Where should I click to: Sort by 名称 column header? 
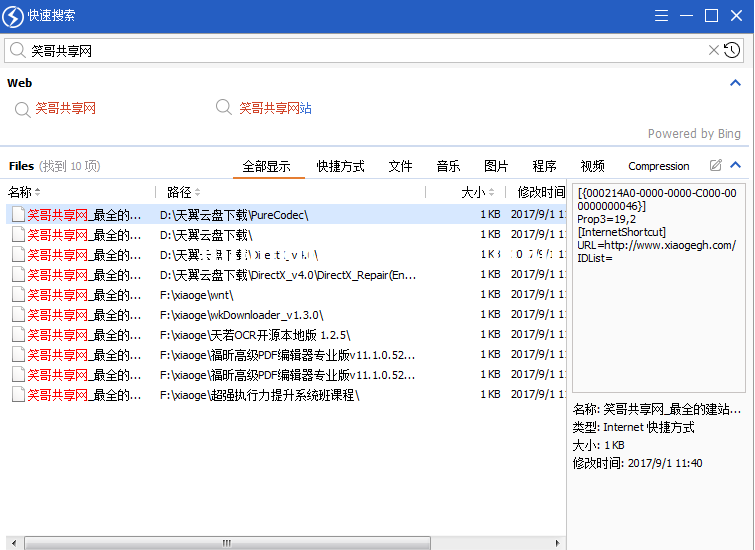pyautogui.click(x=22, y=192)
